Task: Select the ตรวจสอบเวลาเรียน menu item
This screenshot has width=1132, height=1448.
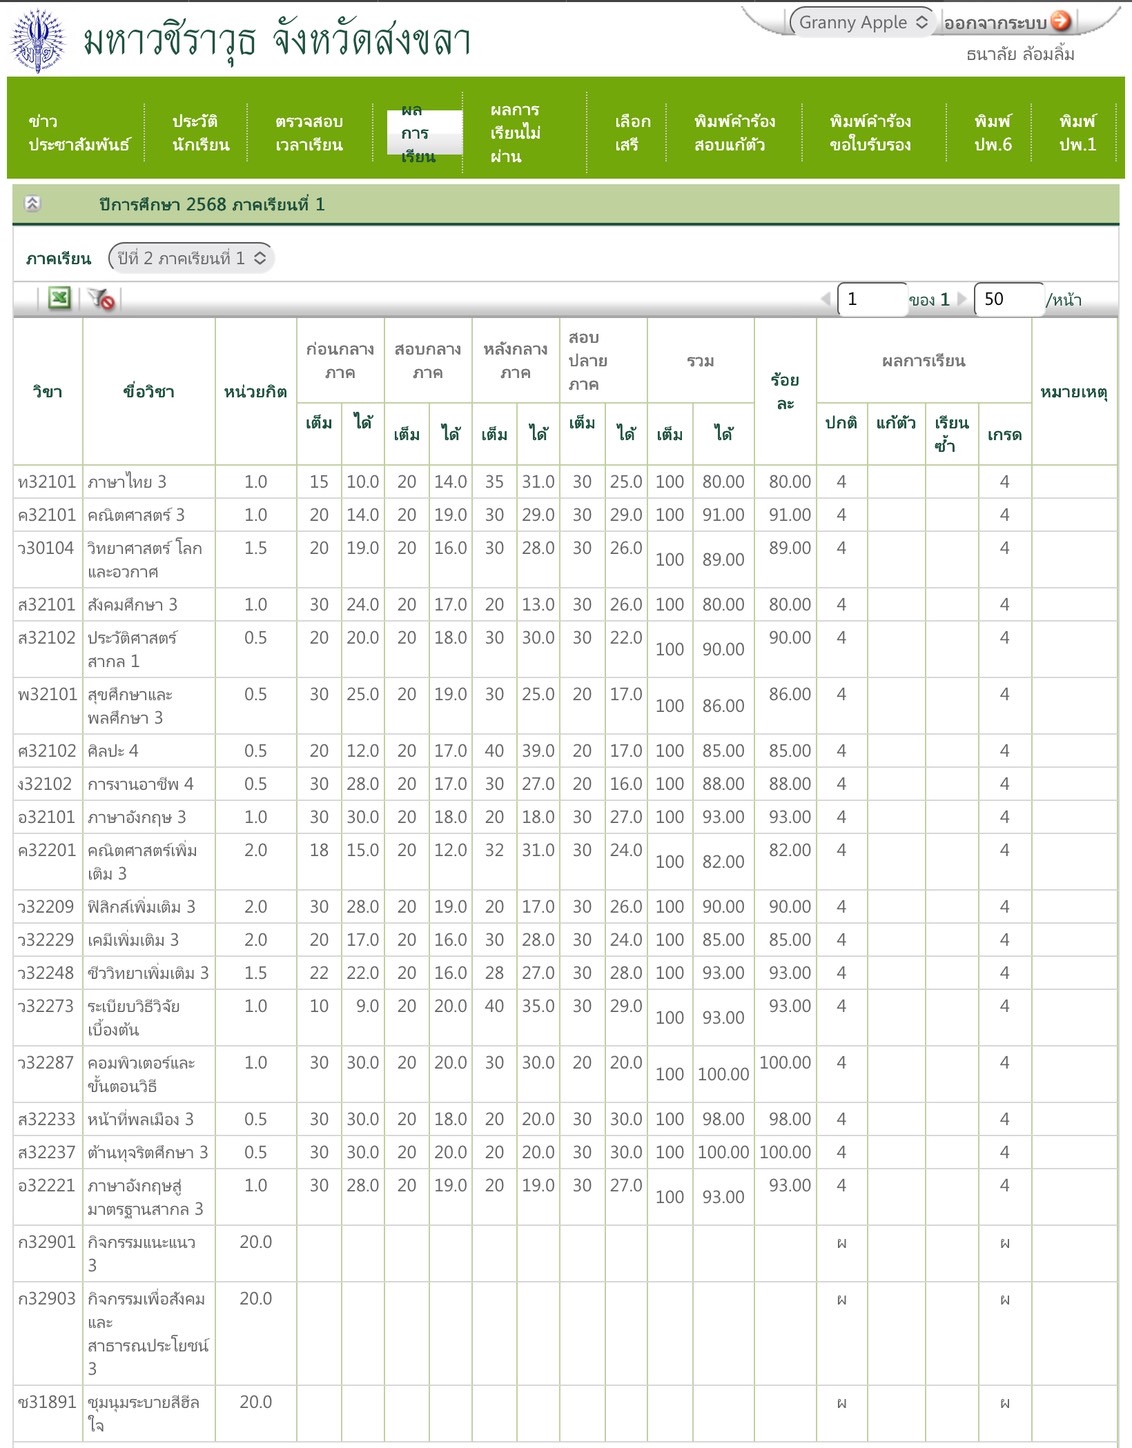Action: (x=309, y=133)
